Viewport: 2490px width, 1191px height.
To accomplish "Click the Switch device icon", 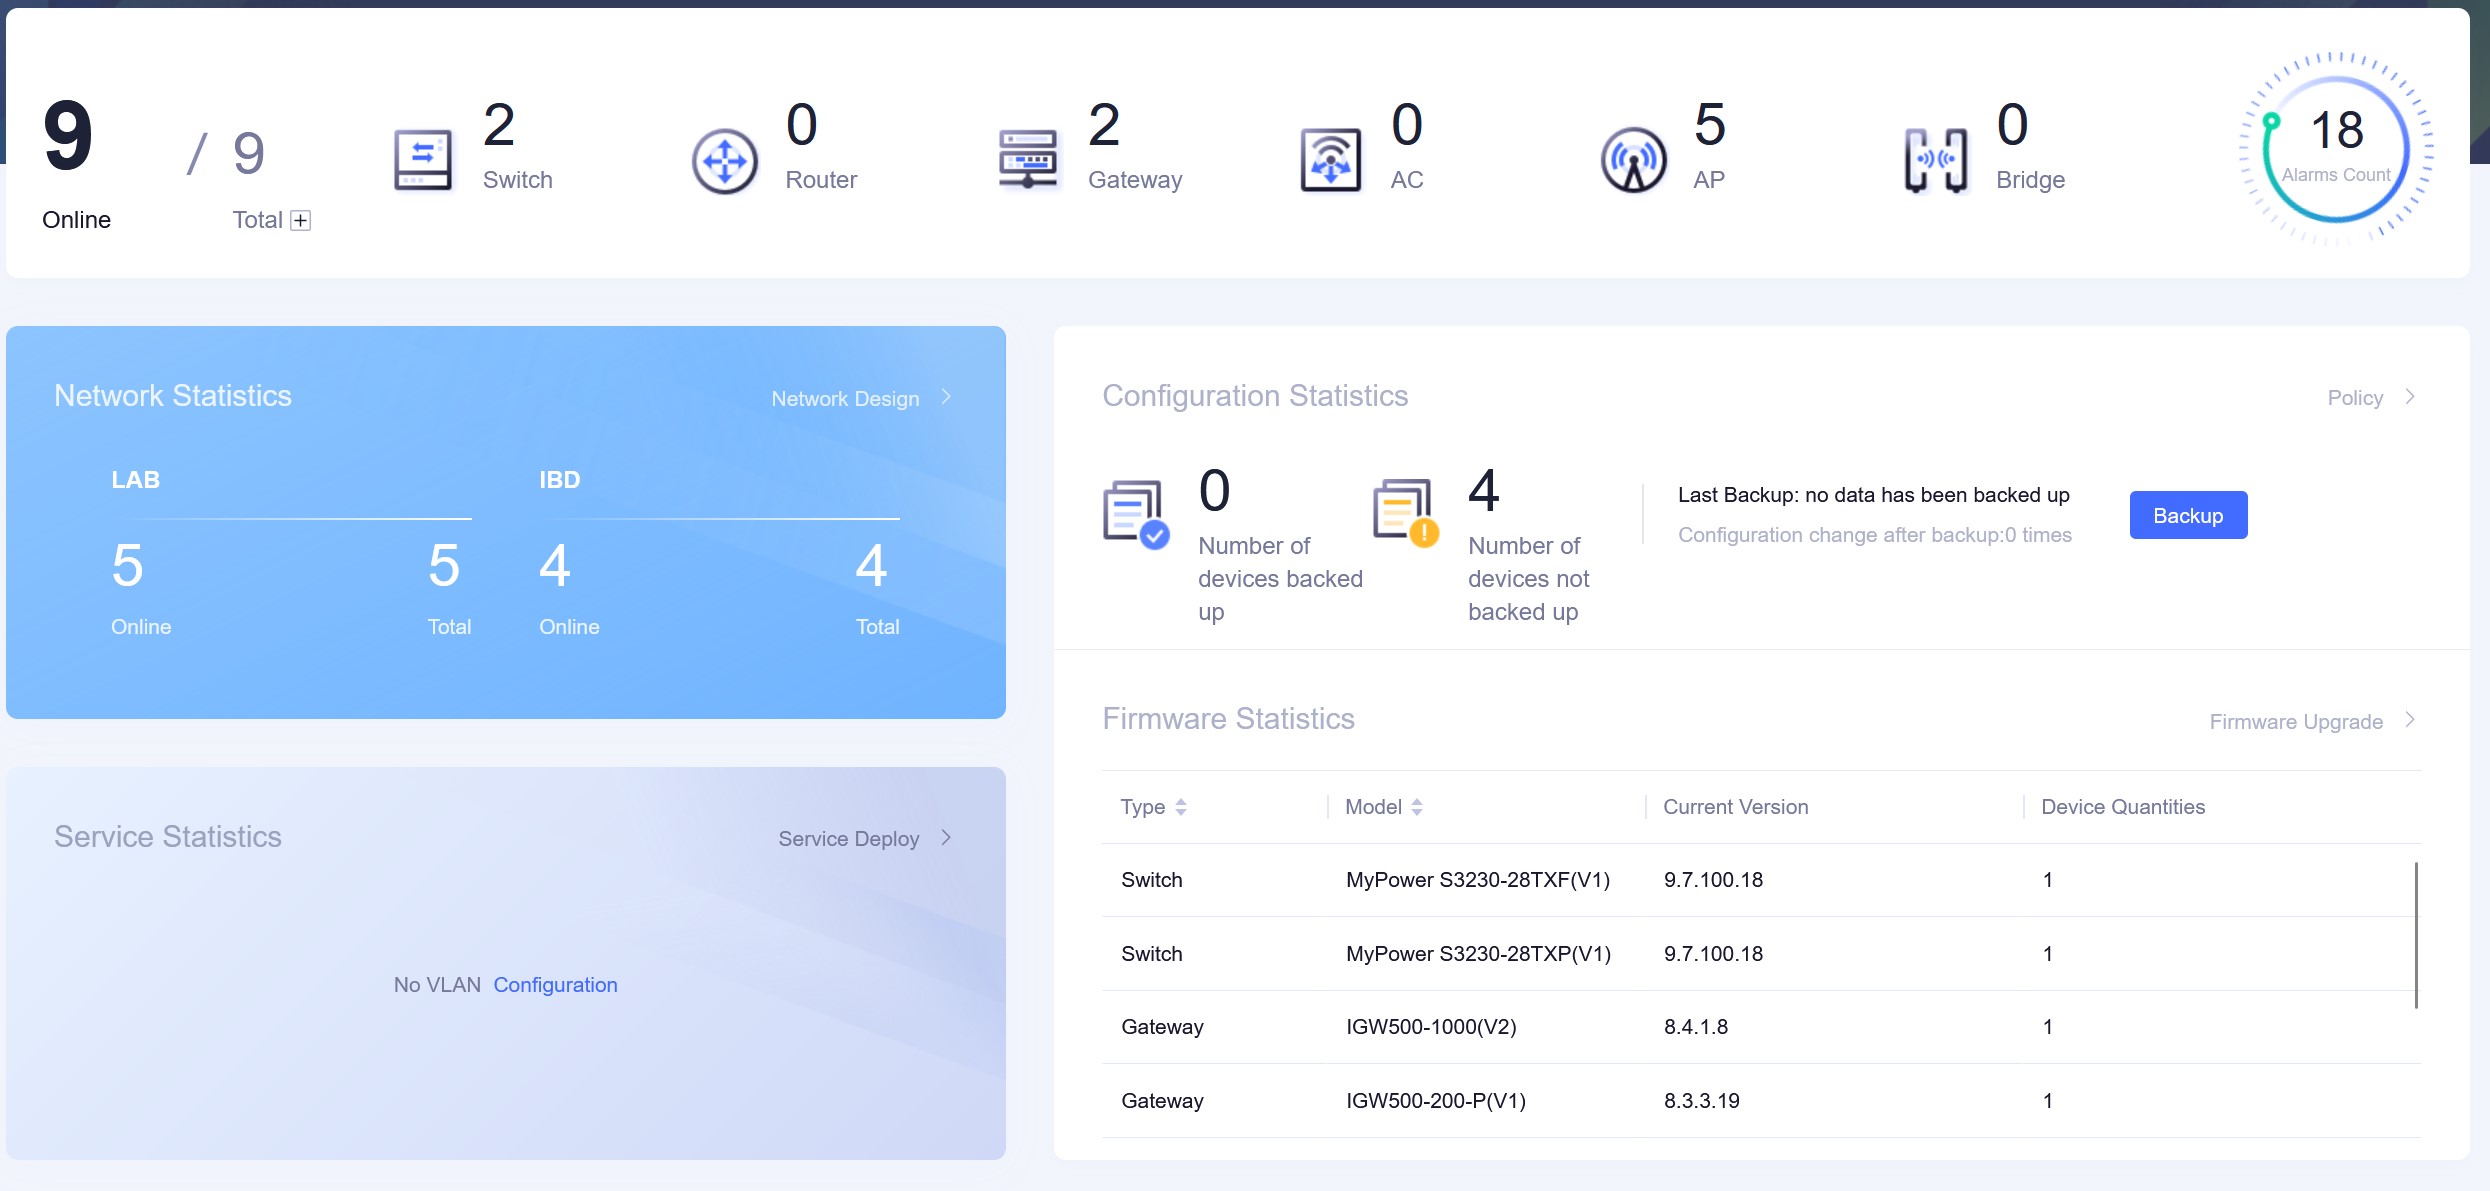I will coord(423,160).
